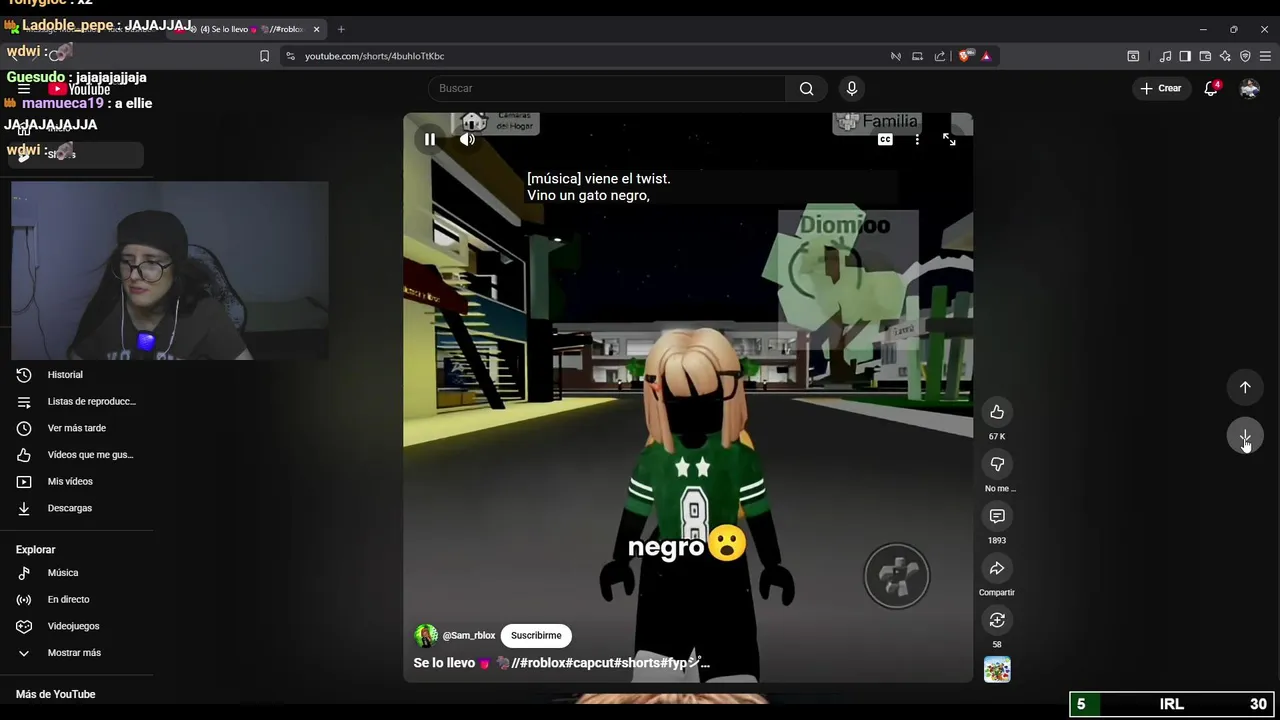Toggle closed captions (CC) on the Short
Image resolution: width=1280 pixels, height=720 pixels.
(885, 140)
